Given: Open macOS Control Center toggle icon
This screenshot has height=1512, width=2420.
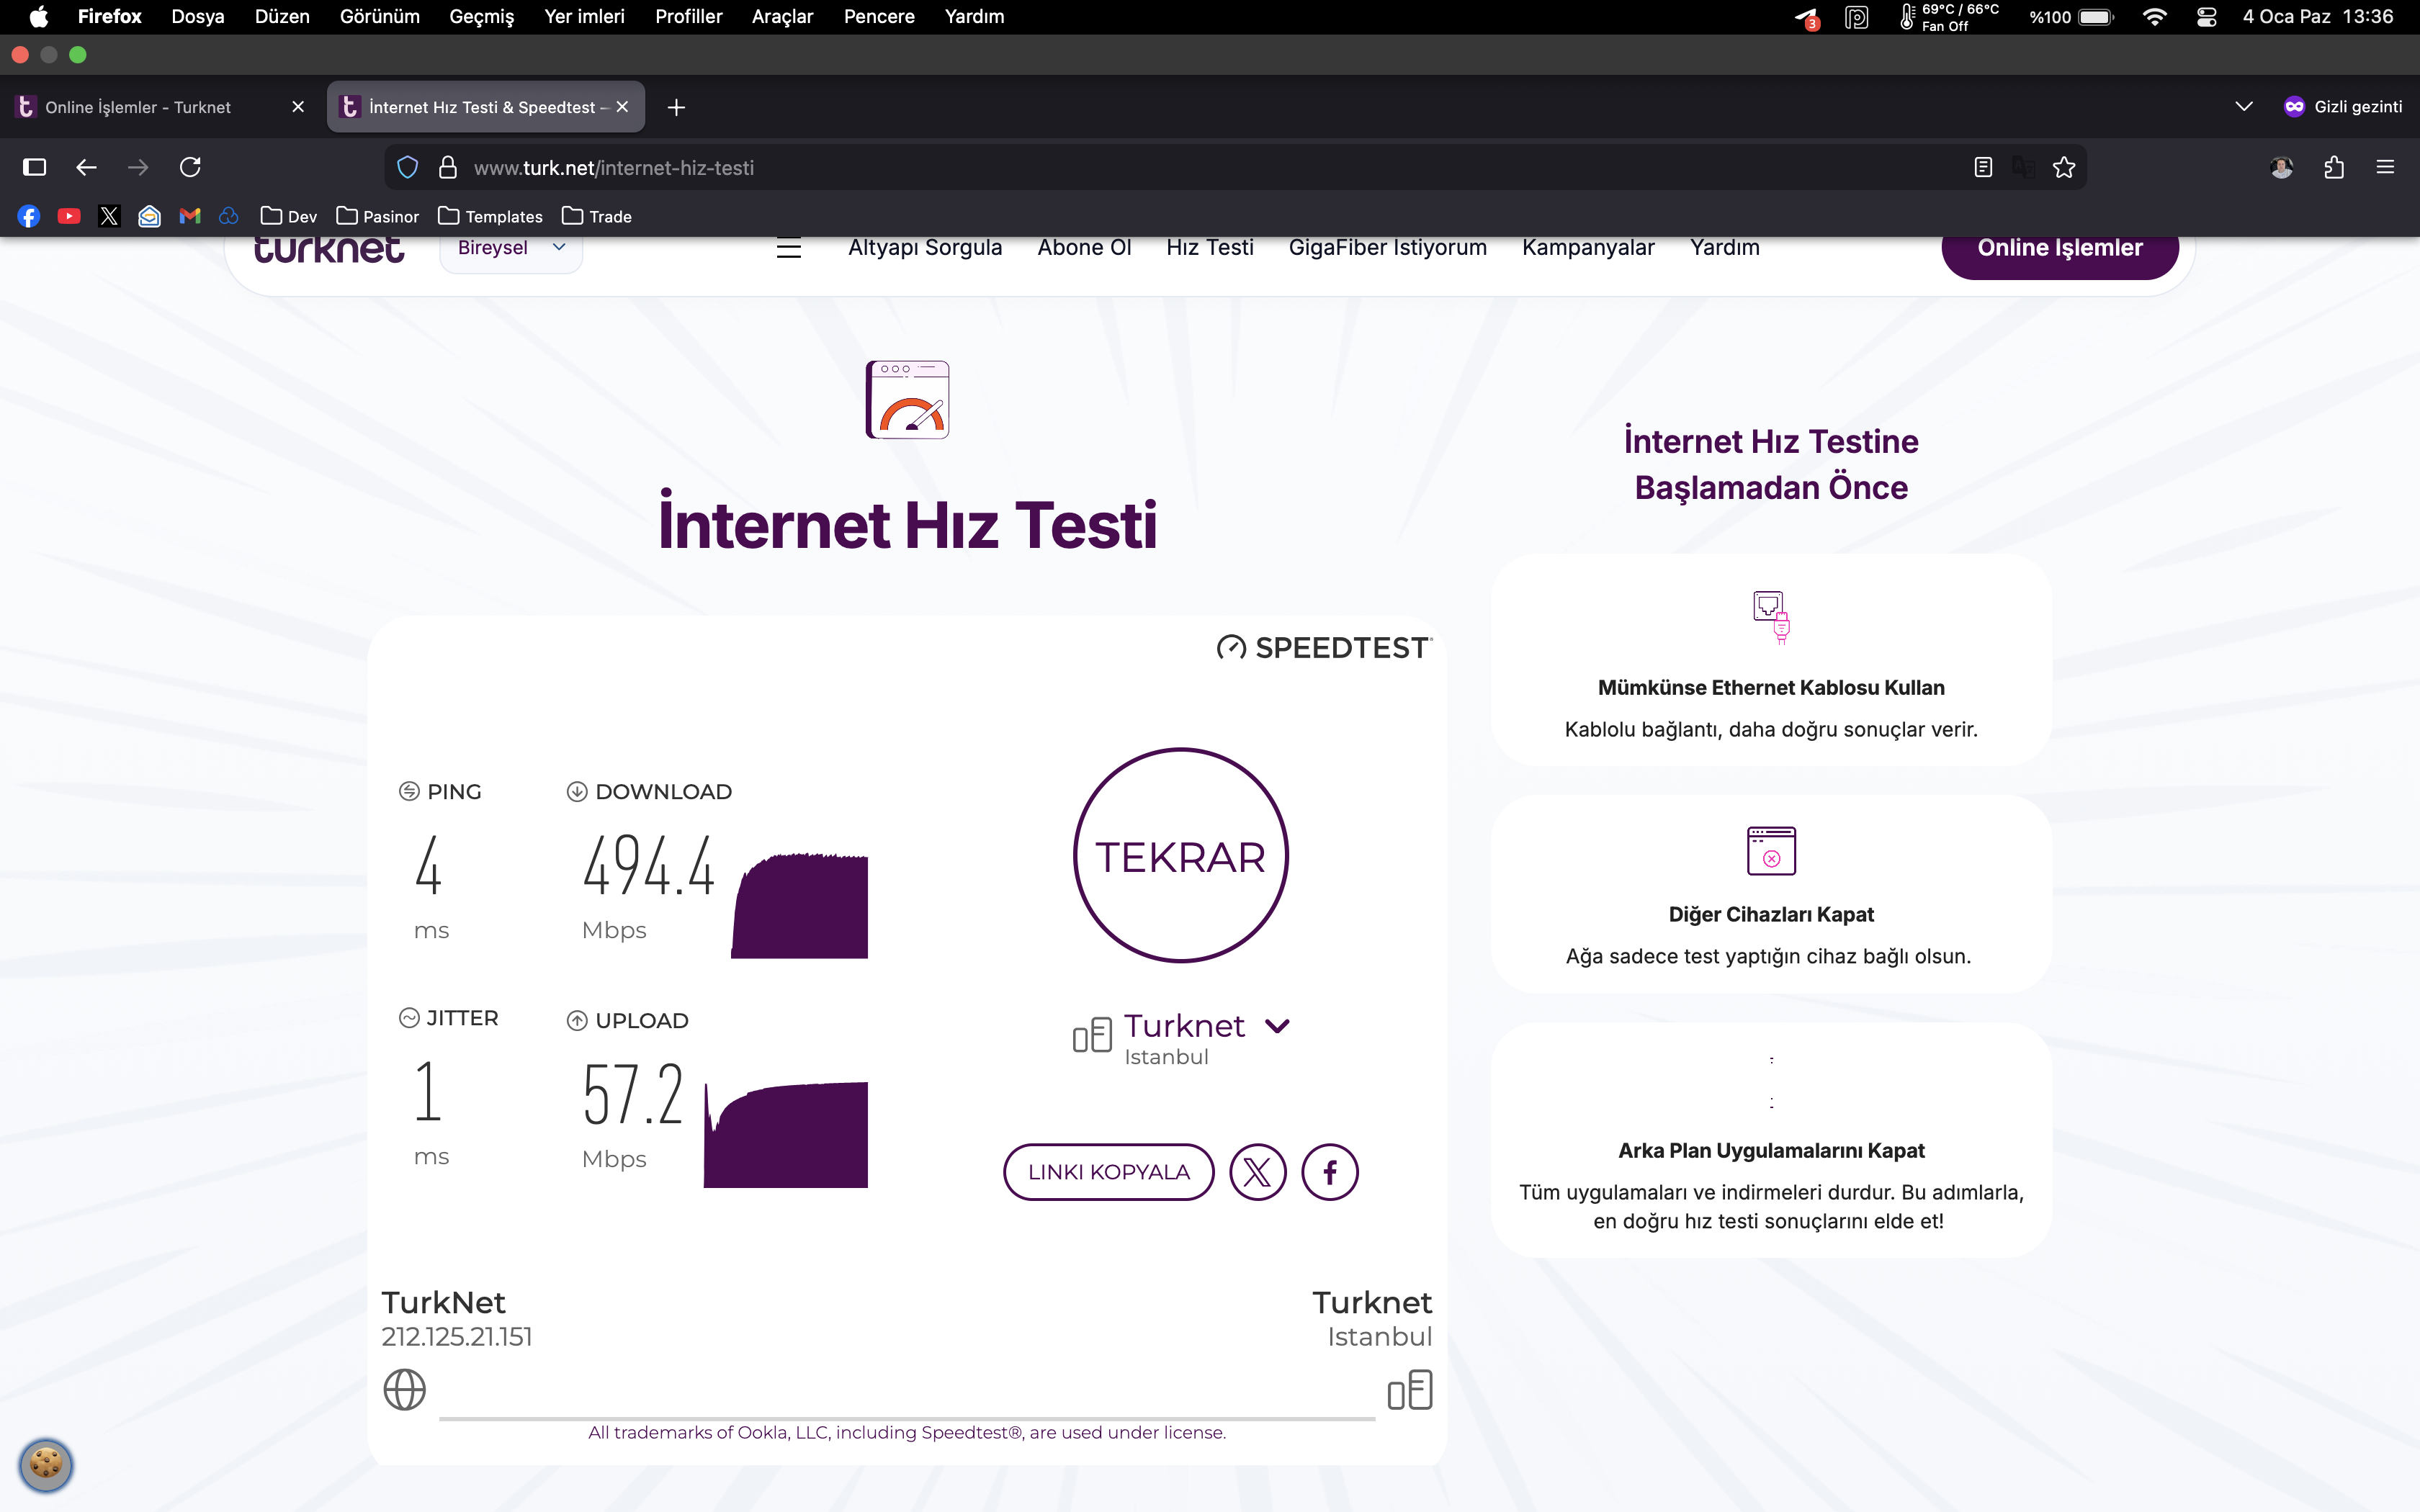Looking at the screenshot, I should pos(2207,17).
